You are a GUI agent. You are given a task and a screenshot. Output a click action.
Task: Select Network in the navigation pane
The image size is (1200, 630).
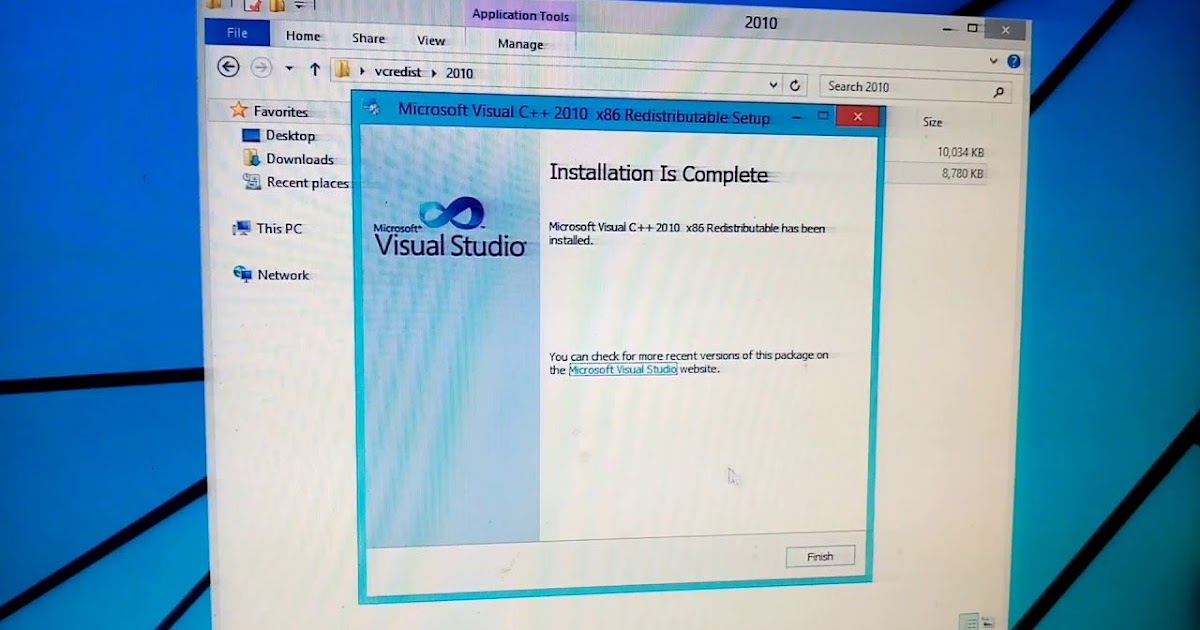[x=283, y=275]
